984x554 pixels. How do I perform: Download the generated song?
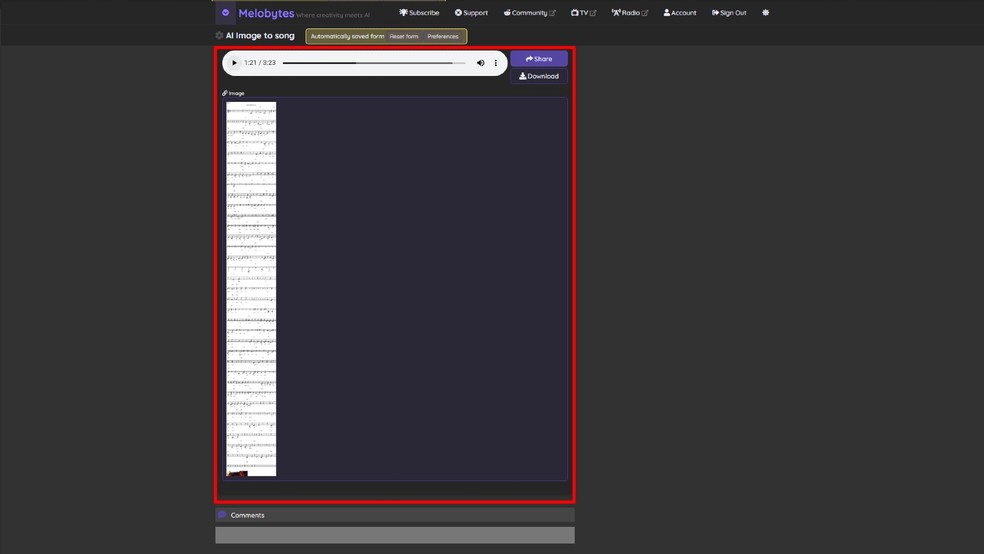coord(539,76)
